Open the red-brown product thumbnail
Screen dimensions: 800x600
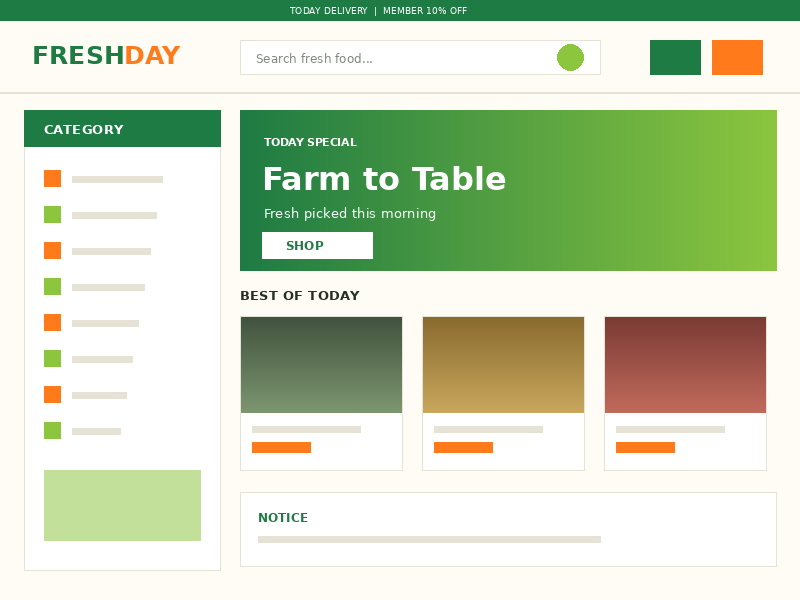[685, 365]
